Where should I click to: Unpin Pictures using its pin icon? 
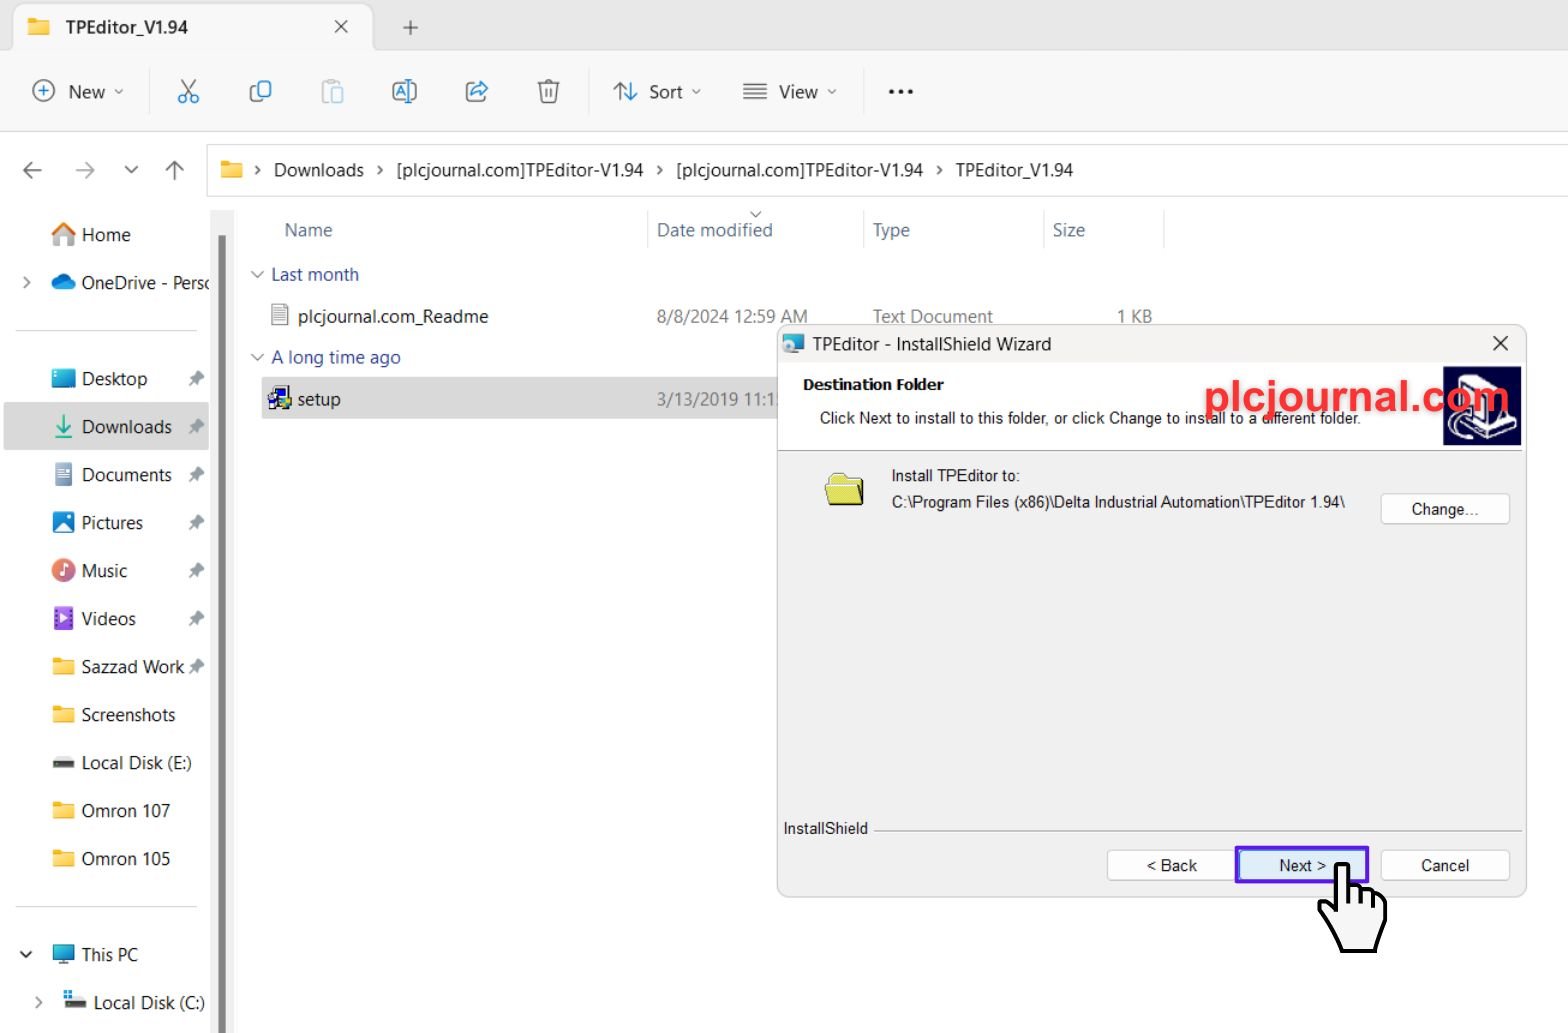[x=196, y=522]
